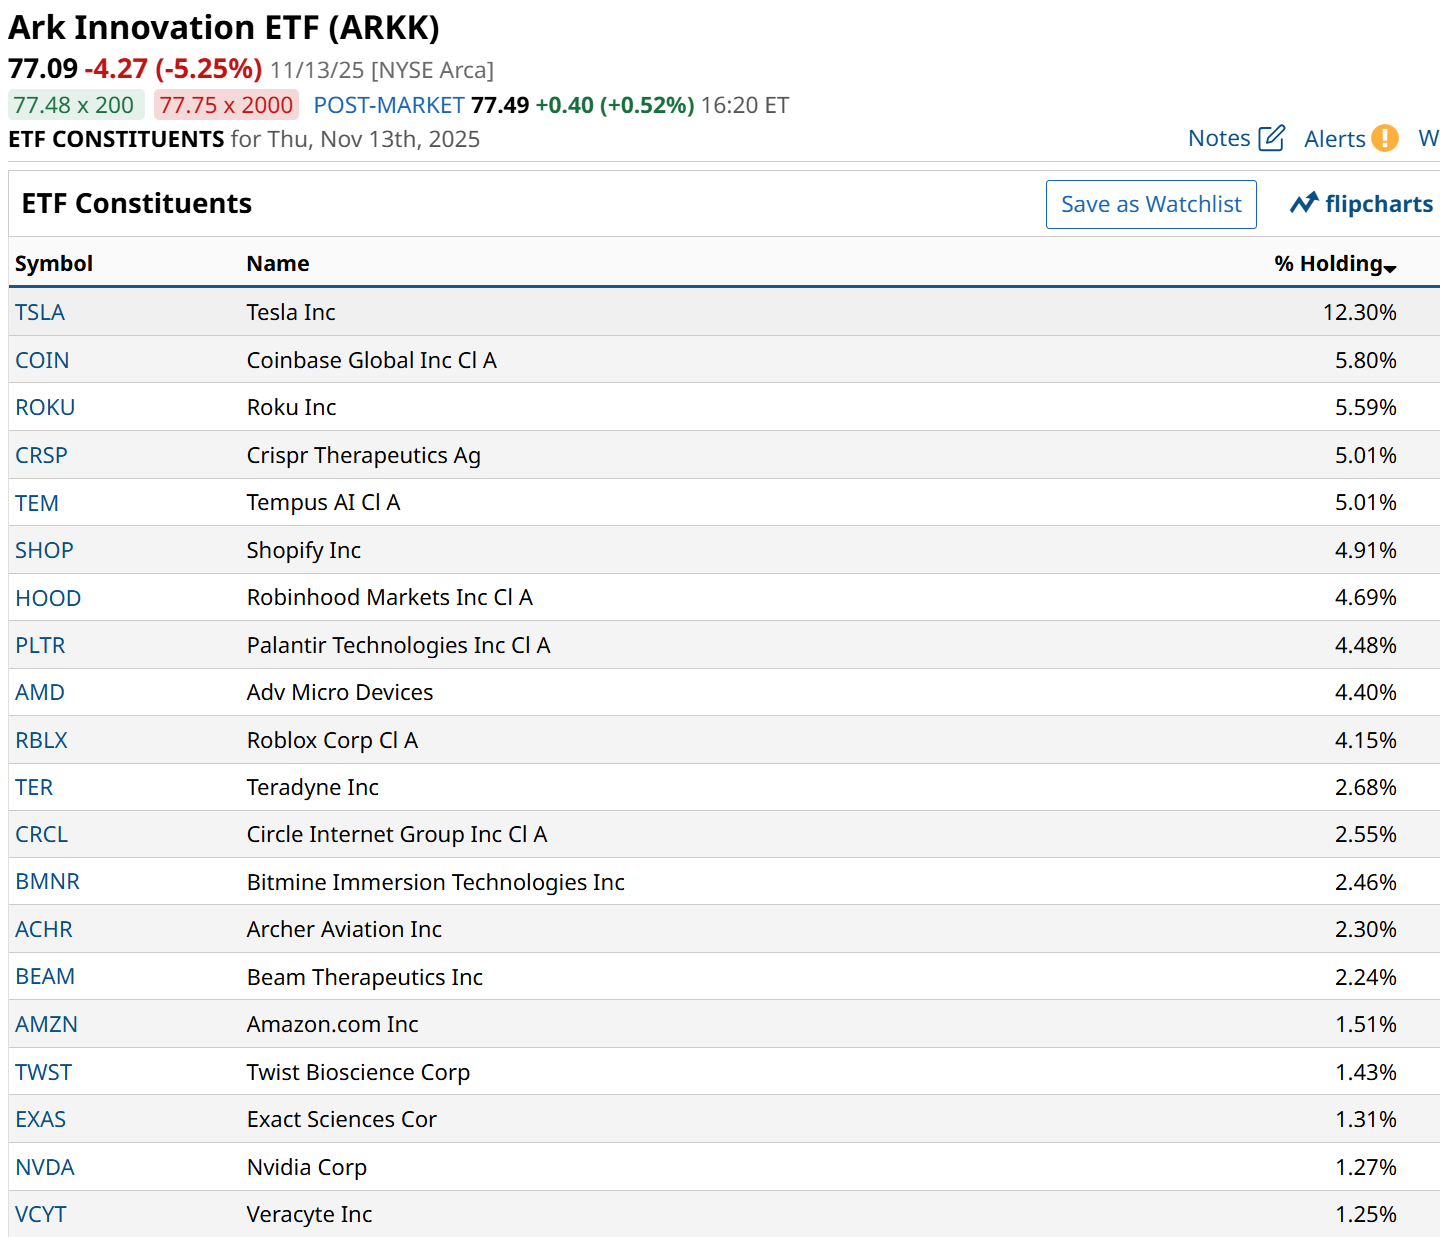Viewport: 1440px width, 1237px height.
Task: Click Roku's 5.59% holding value
Action: coord(1366,407)
